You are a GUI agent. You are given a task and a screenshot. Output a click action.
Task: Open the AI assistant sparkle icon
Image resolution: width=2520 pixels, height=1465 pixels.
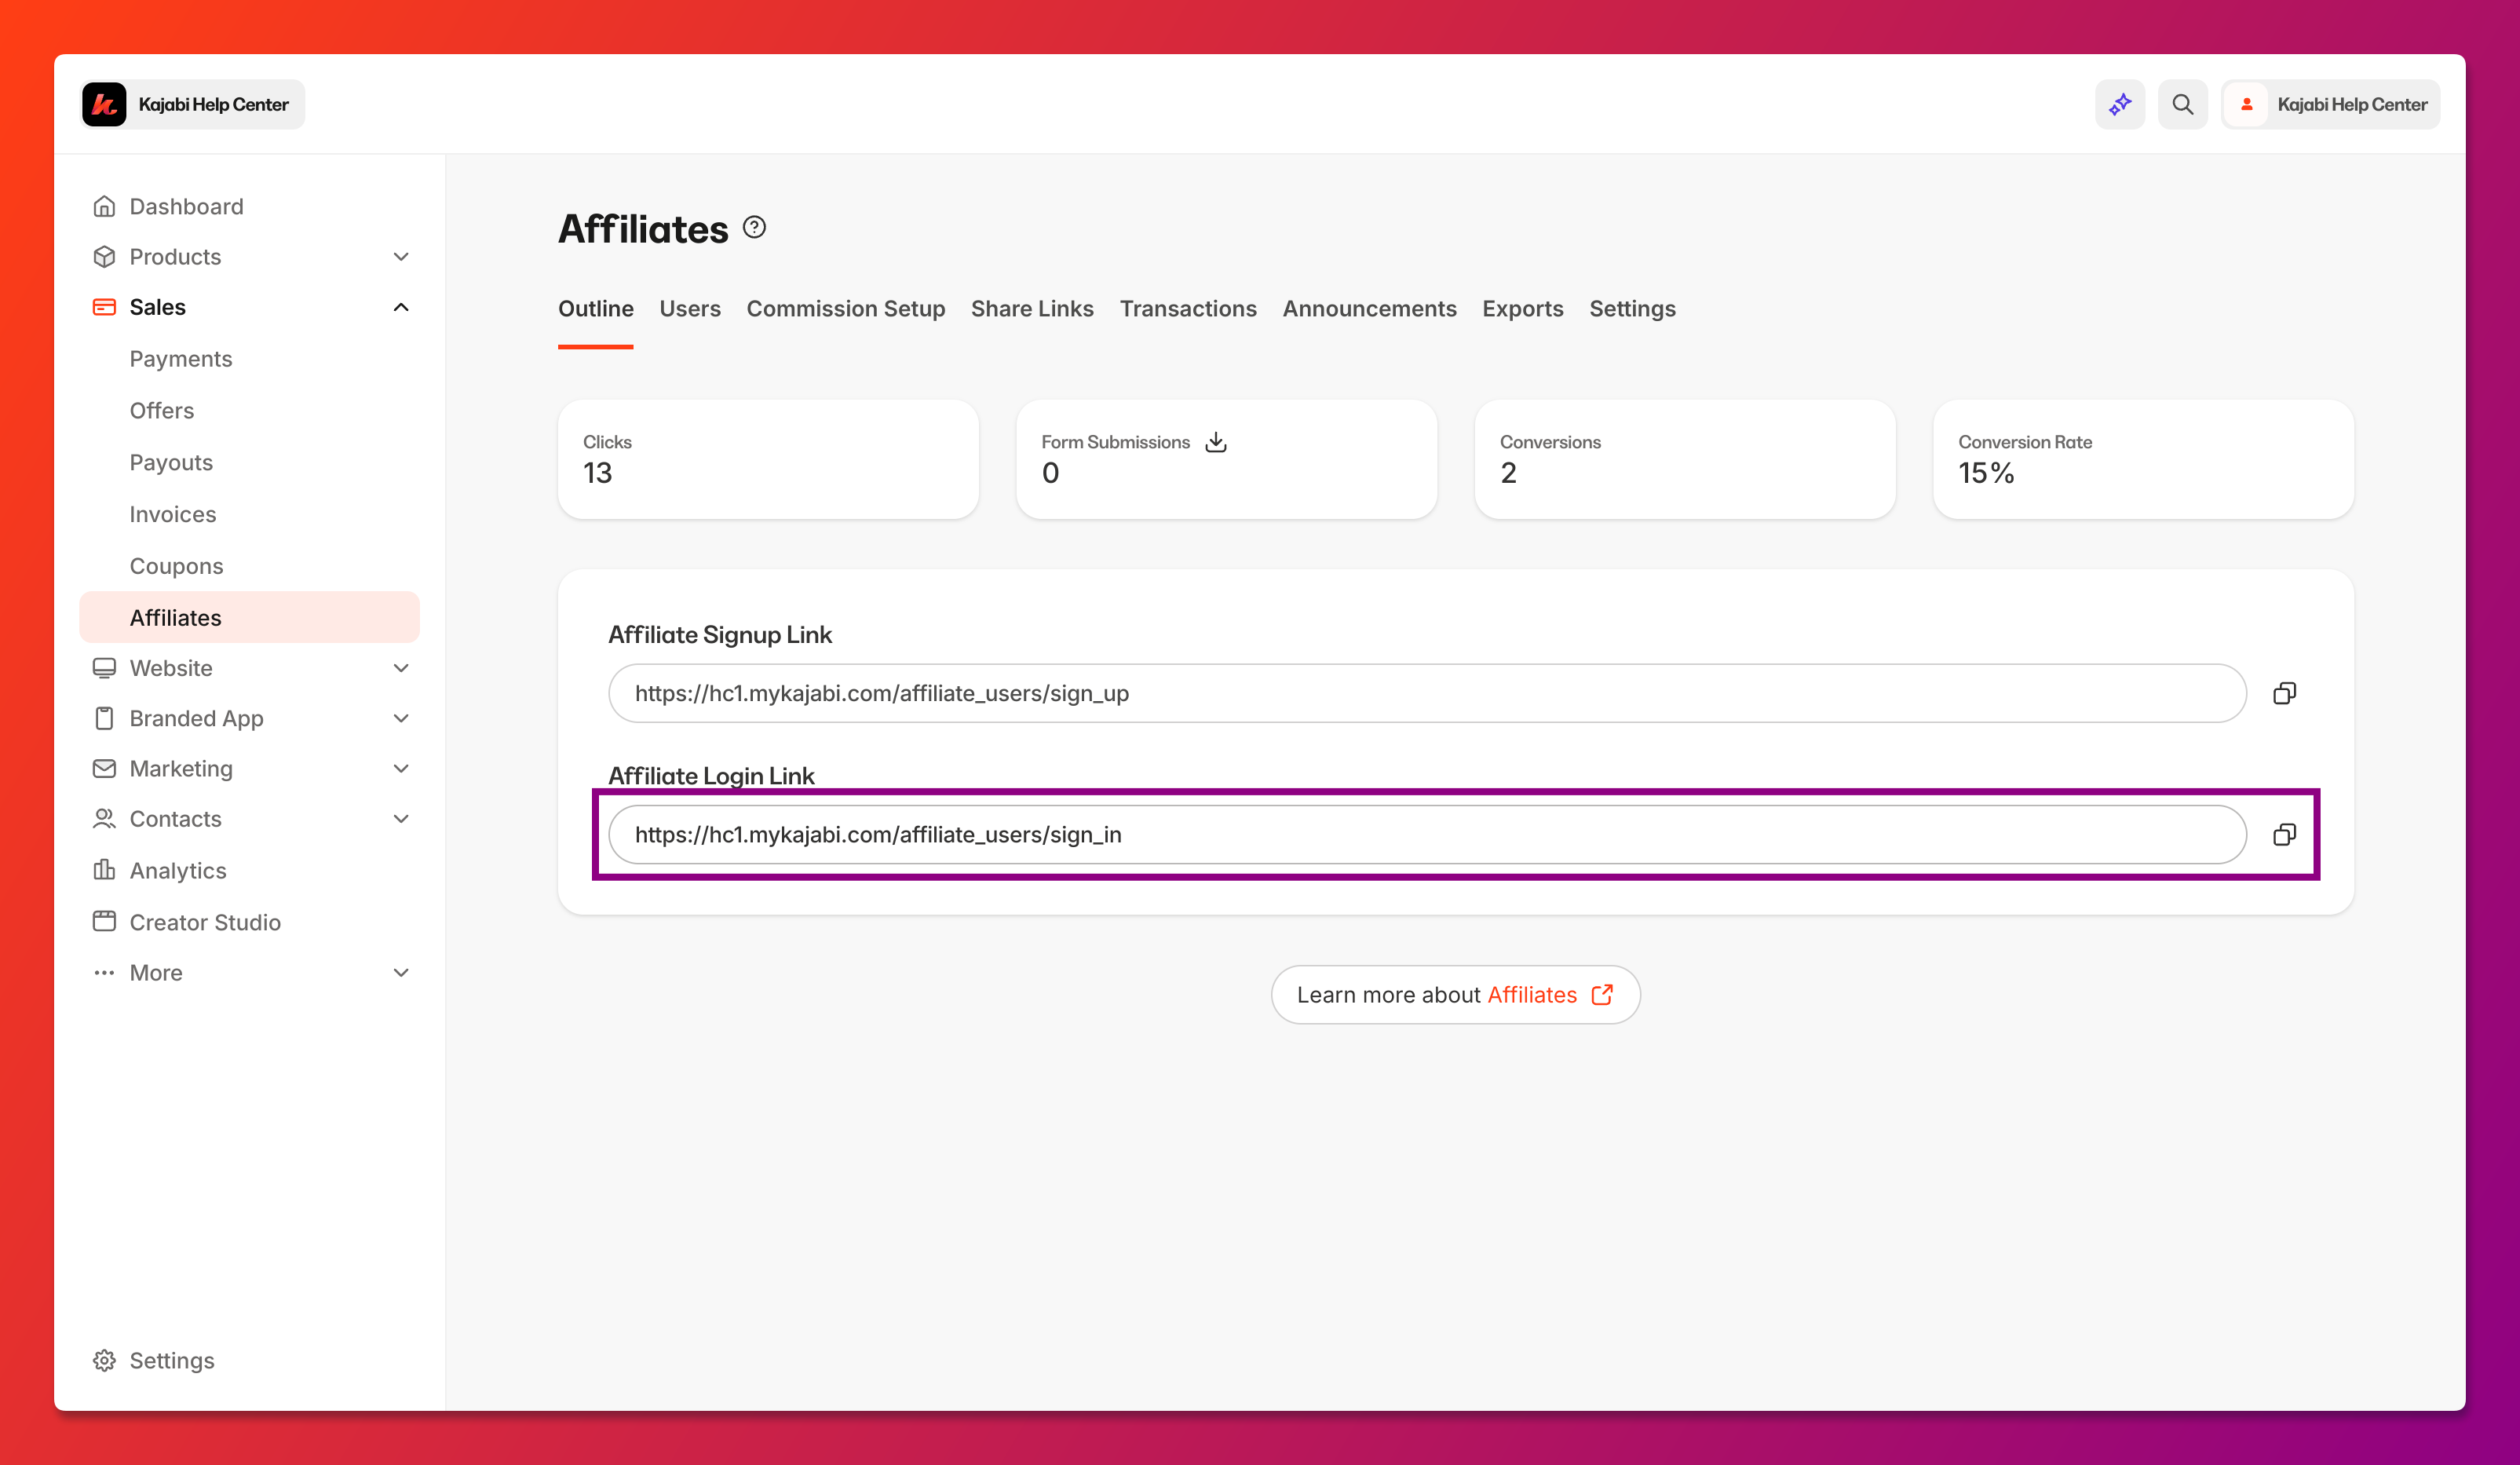(x=2120, y=104)
